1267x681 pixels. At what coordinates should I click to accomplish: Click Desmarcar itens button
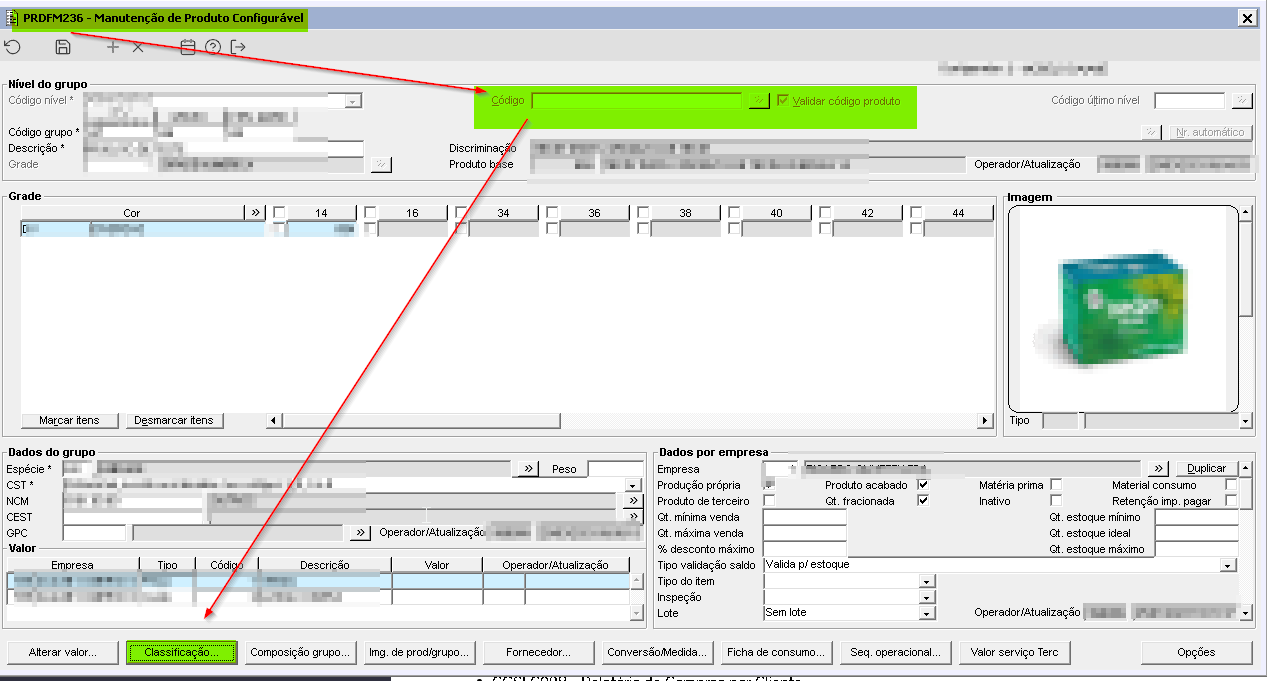174,421
